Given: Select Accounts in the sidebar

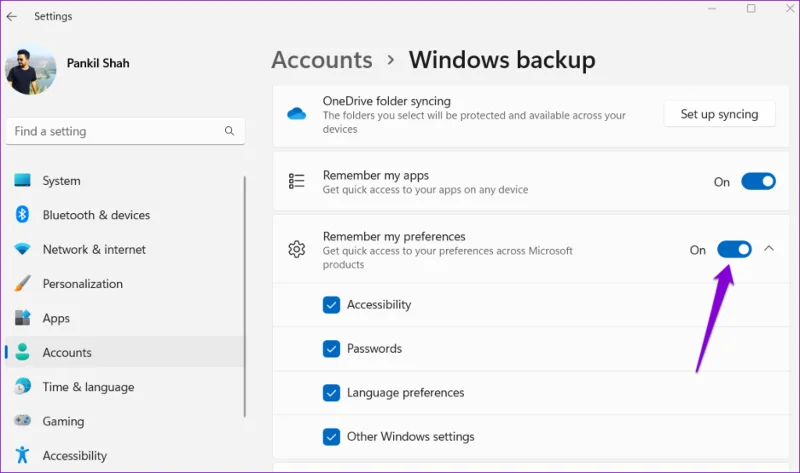Looking at the screenshot, I should pyautogui.click(x=124, y=352).
